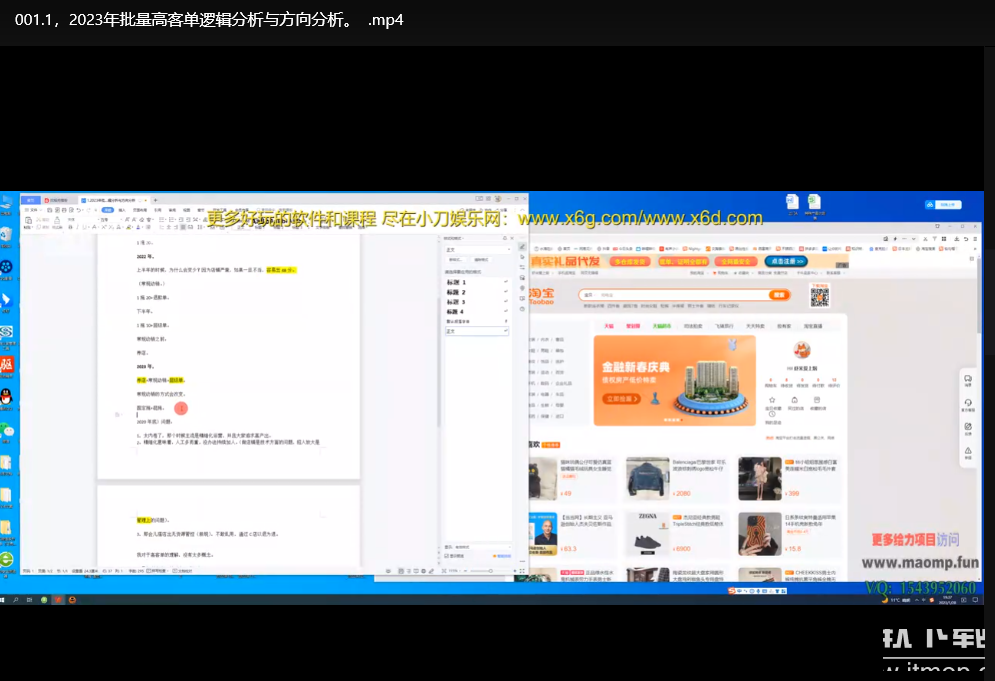Image resolution: width=995 pixels, height=681 pixels.
Task: Expand the 标题 2 style arrow
Action: (506, 292)
